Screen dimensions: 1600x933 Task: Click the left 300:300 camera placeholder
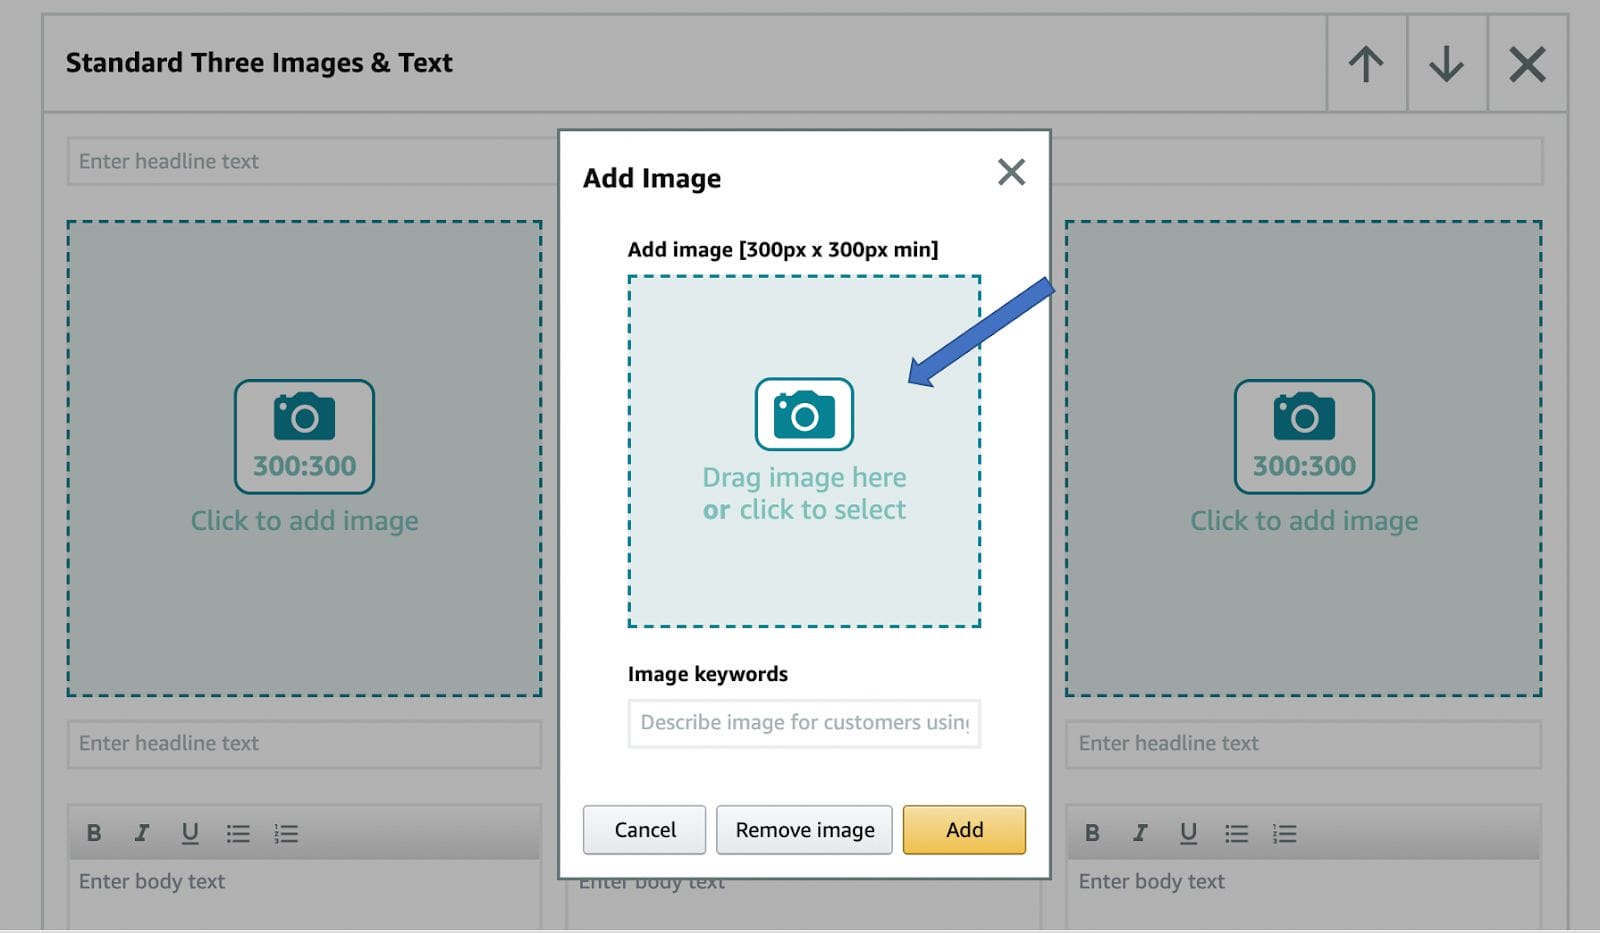(304, 436)
